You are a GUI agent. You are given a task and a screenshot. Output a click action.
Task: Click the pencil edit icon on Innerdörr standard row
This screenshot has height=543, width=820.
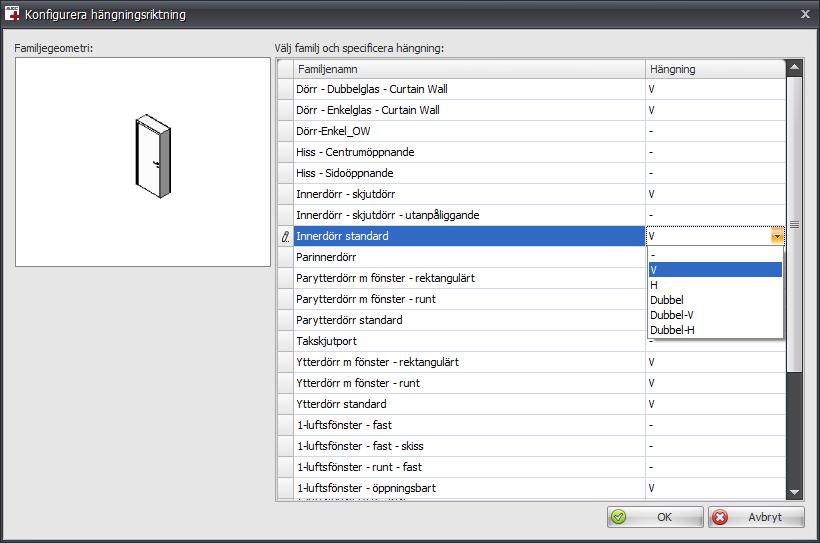(x=285, y=236)
